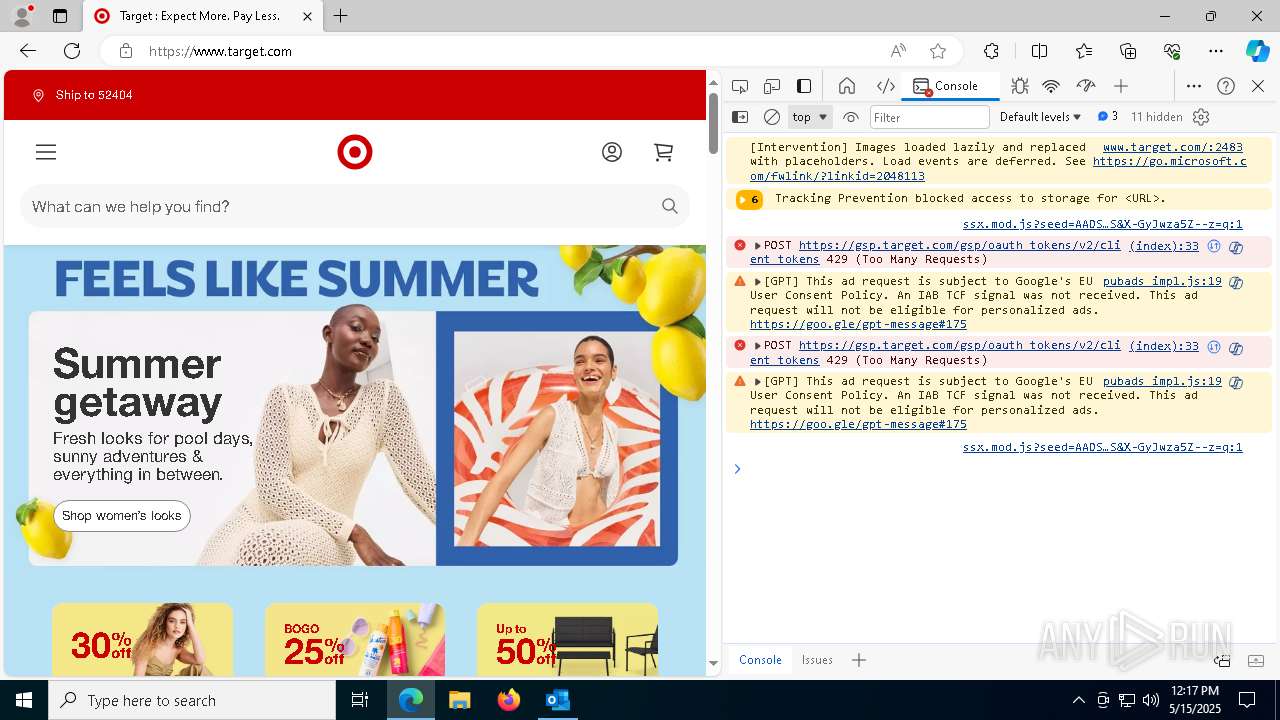
Task: Ask Copilot about the first POST error
Action: pos(1236,247)
